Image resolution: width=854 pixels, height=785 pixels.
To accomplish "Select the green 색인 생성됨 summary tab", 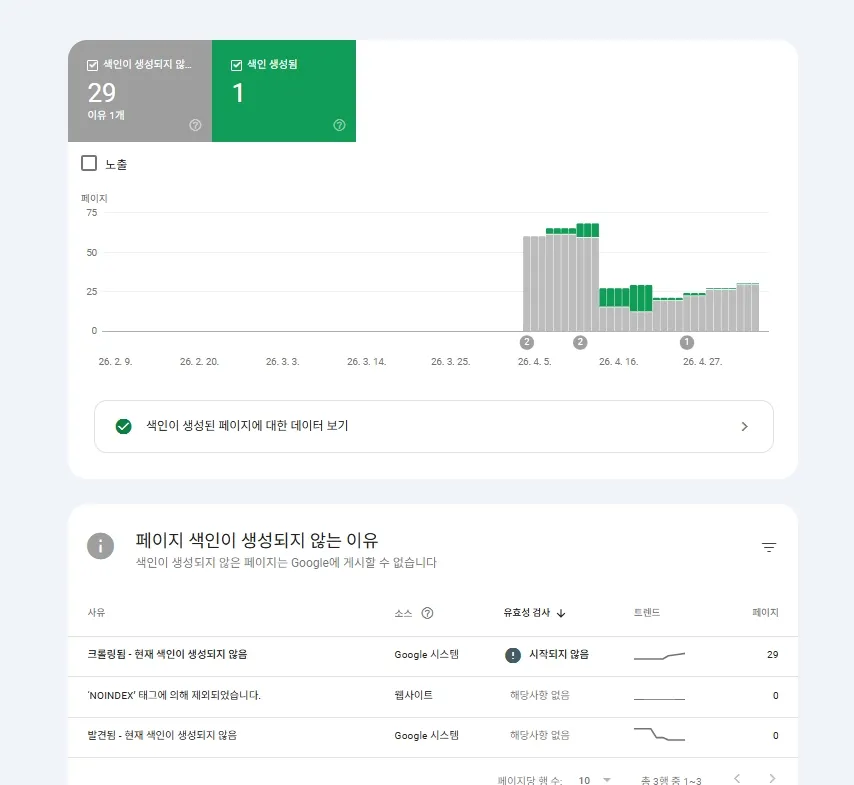I will tap(284, 91).
